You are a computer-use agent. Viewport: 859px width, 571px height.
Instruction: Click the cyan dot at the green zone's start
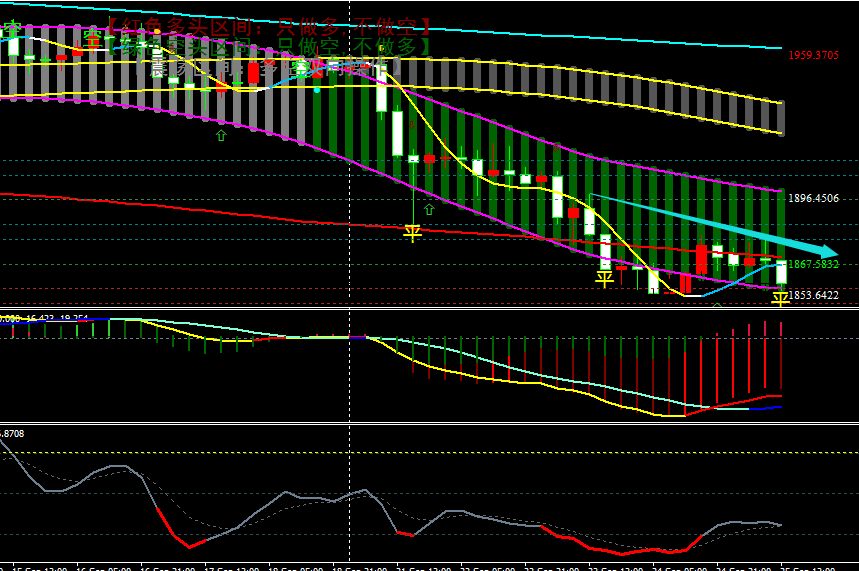(x=317, y=90)
